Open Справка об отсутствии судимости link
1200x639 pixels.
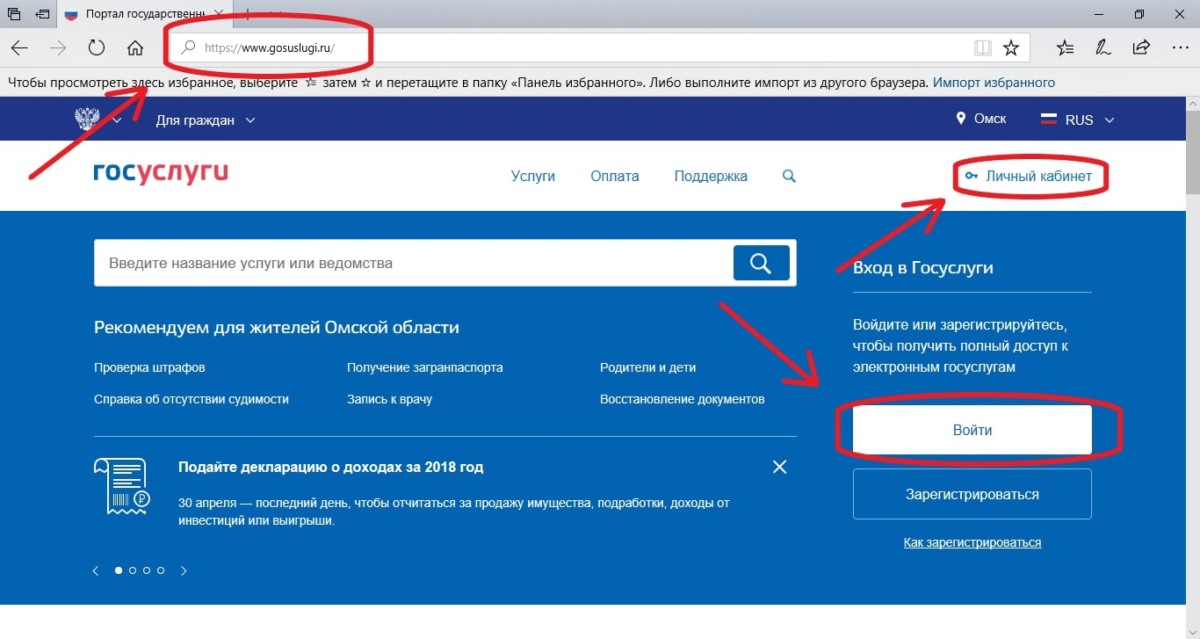(191, 399)
